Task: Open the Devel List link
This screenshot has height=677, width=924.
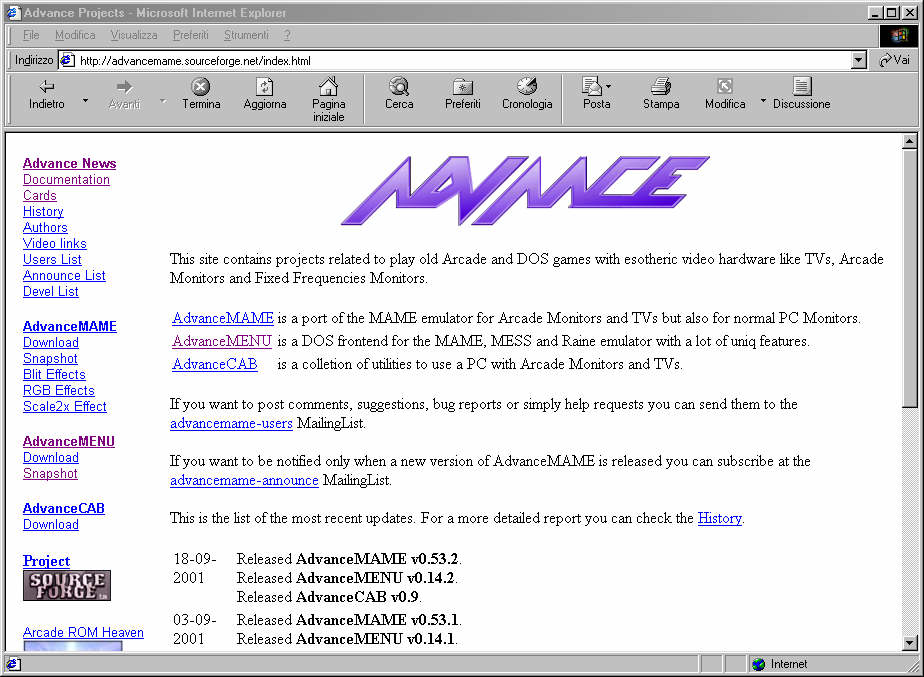Action: point(51,290)
